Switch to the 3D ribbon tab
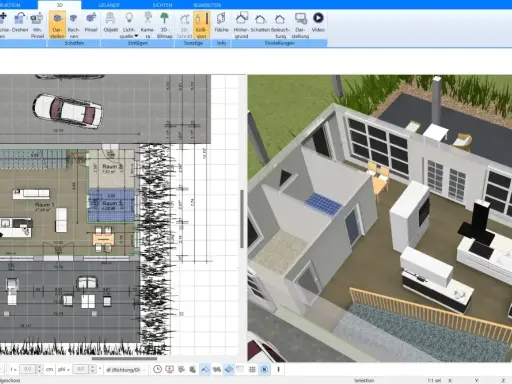The image size is (512, 384). click(59, 5)
